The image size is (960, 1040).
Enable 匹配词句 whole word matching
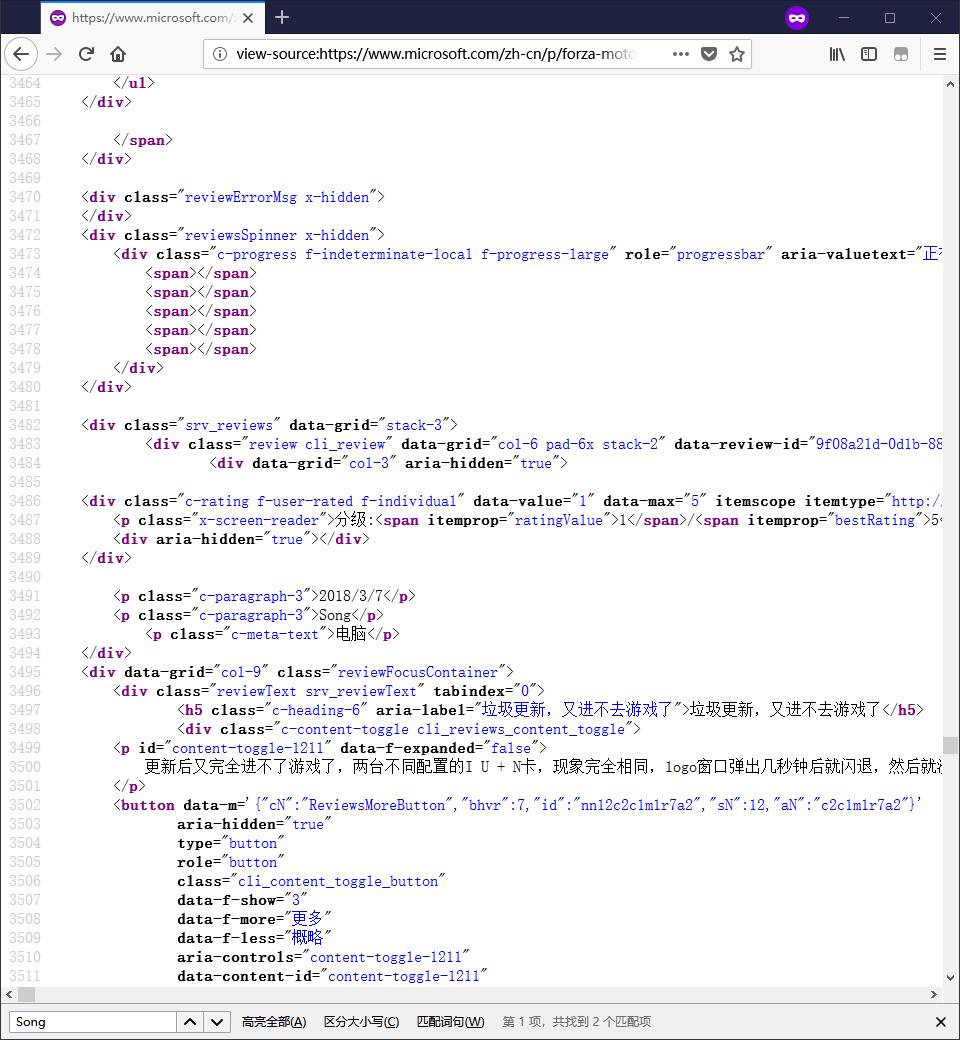point(451,1021)
